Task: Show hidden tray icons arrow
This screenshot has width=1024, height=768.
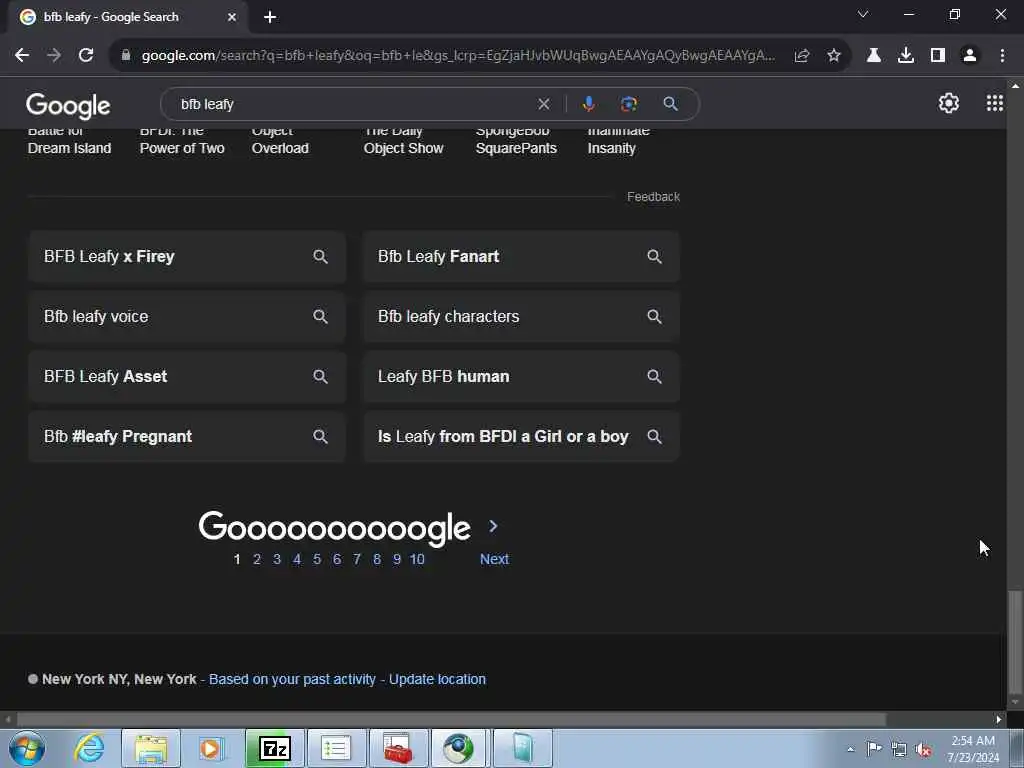Action: pyautogui.click(x=850, y=749)
